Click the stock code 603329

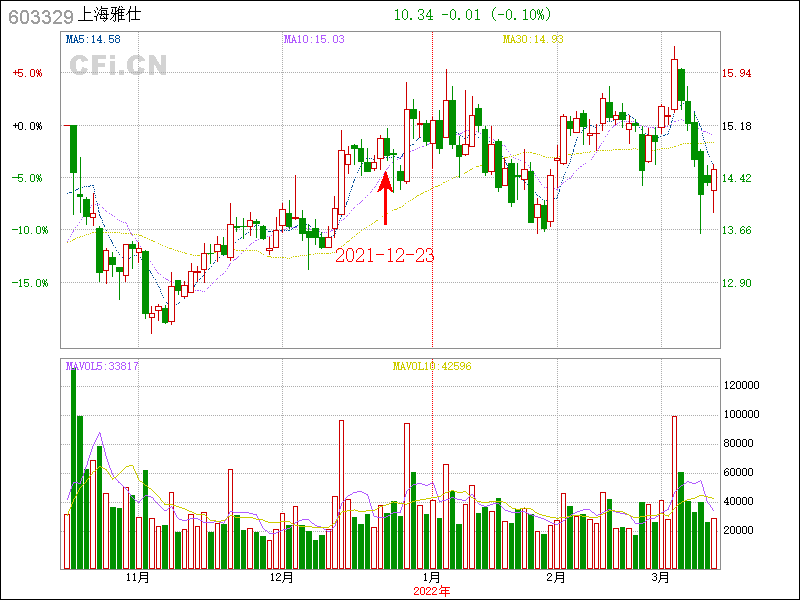[41, 17]
